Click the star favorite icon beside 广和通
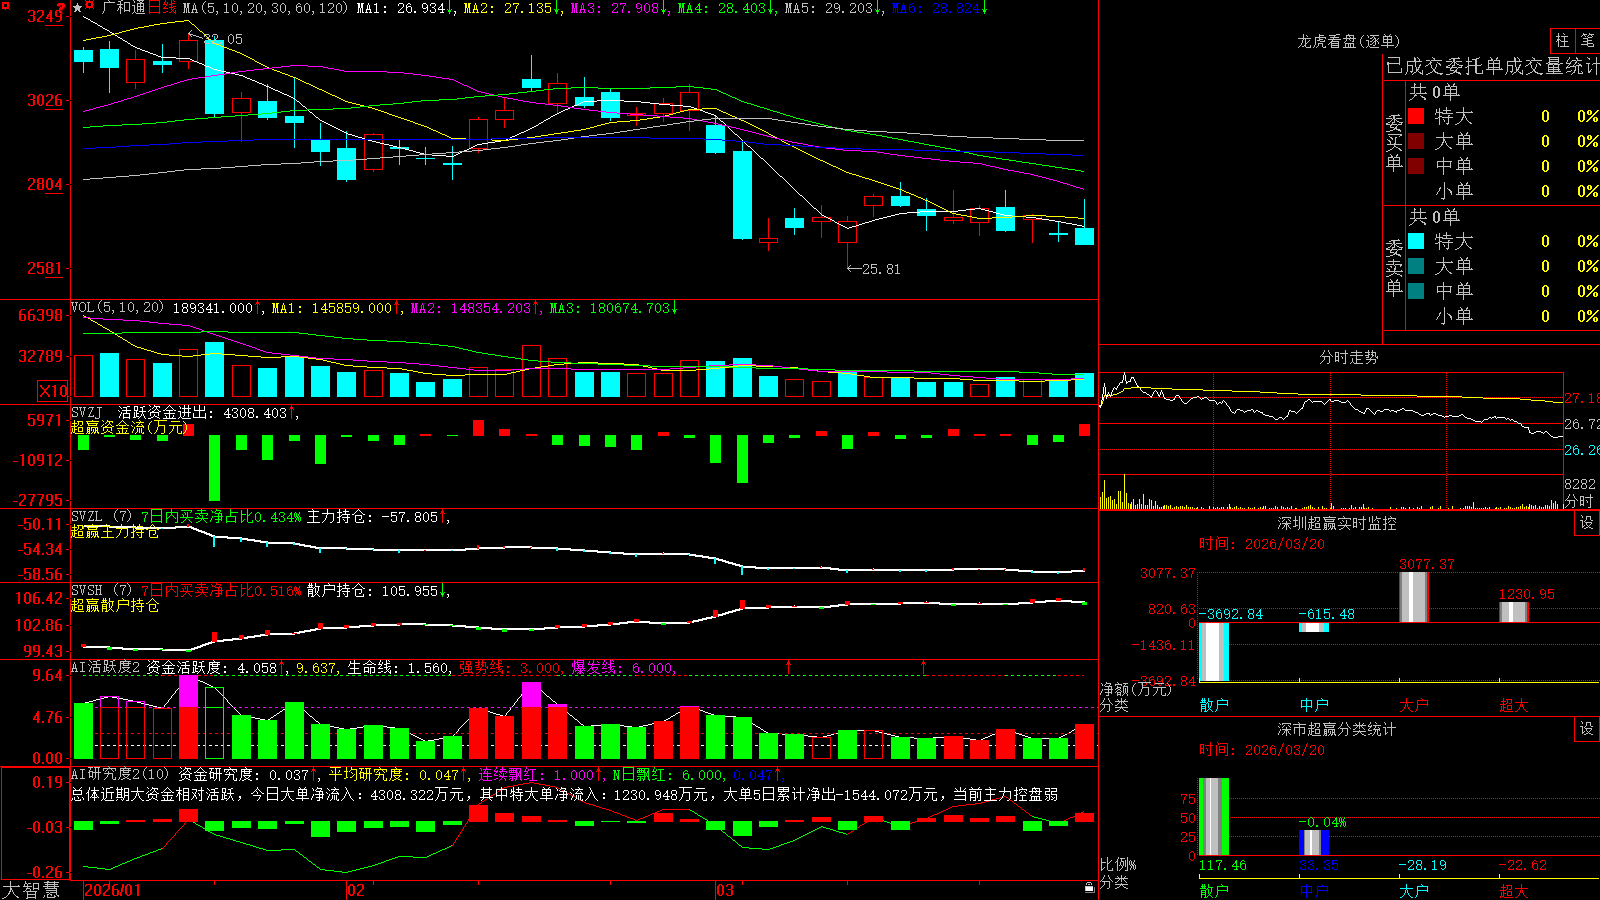The width and height of the screenshot is (1600, 900). click(77, 8)
